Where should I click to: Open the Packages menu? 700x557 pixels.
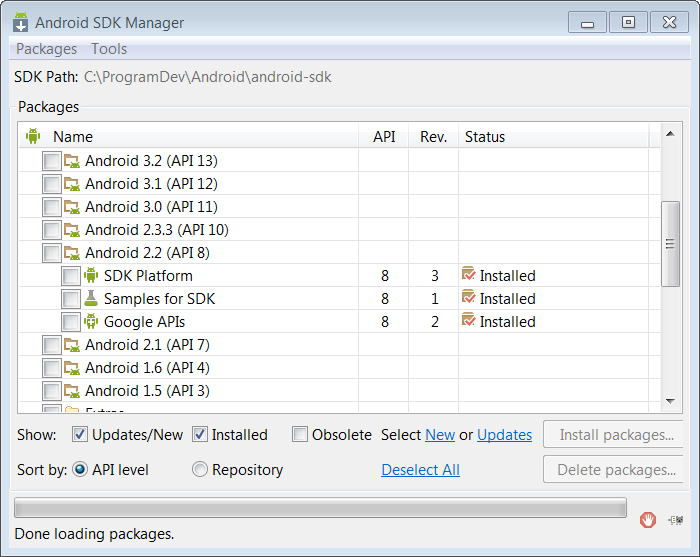pos(46,49)
